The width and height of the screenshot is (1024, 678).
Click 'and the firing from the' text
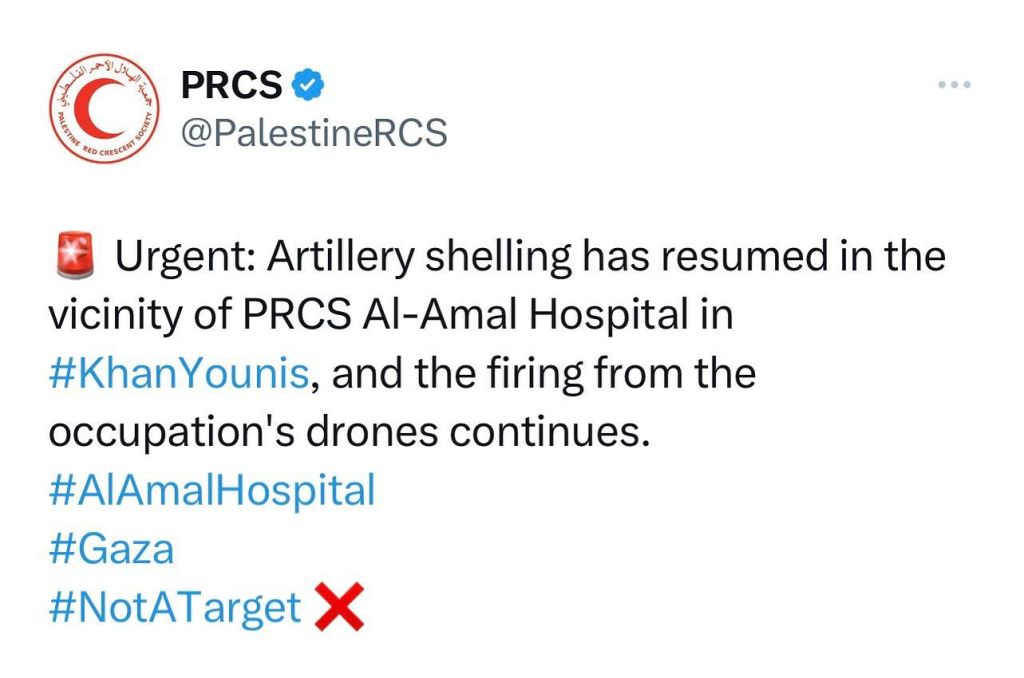point(544,373)
